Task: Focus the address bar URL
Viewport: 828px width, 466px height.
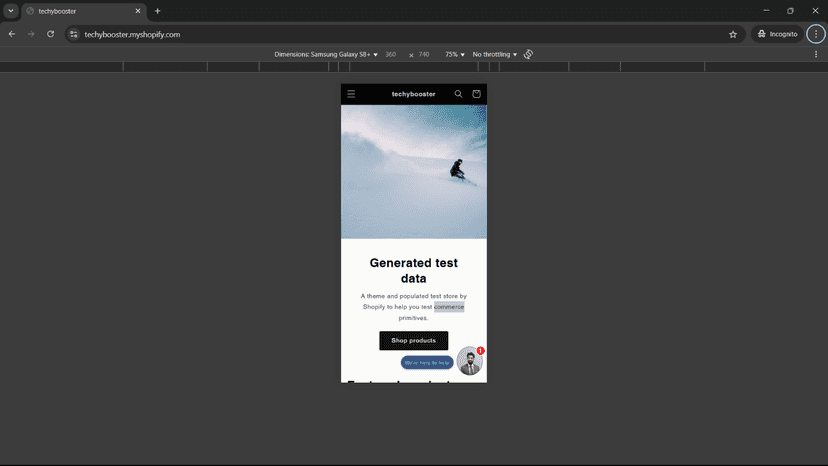Action: pyautogui.click(x=132, y=34)
